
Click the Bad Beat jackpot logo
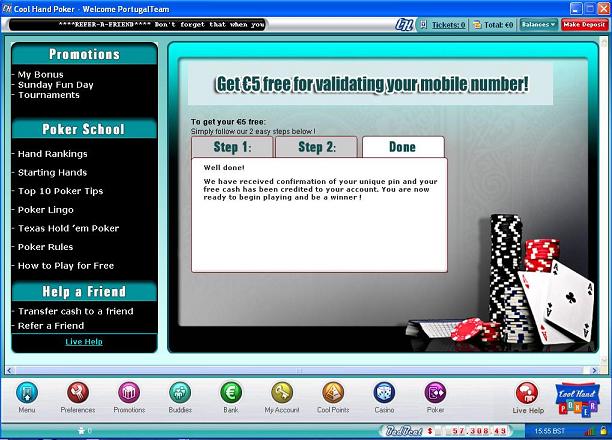[404, 431]
